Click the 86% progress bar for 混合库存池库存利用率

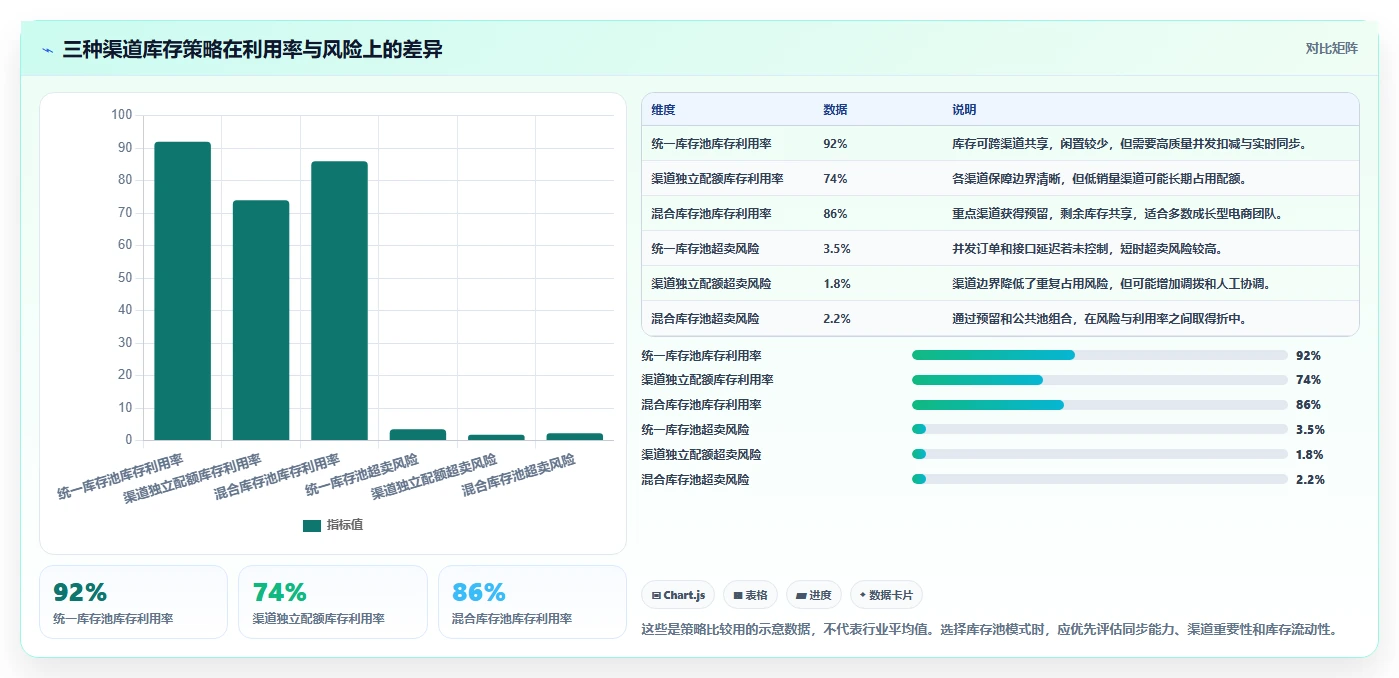pyautogui.click(x=1100, y=405)
